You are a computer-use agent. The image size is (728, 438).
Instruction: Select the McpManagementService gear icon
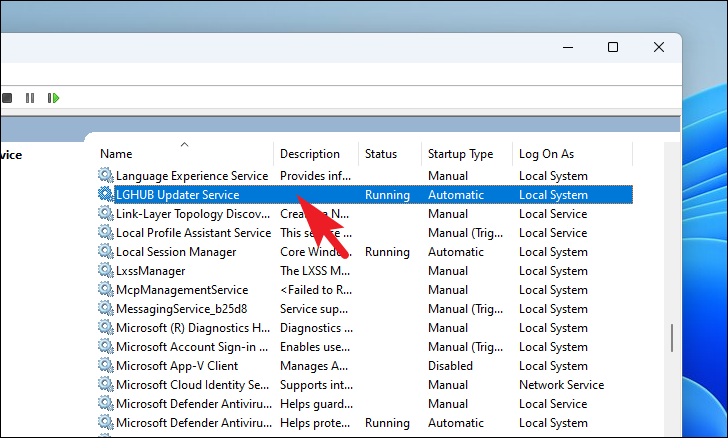pyautogui.click(x=106, y=289)
